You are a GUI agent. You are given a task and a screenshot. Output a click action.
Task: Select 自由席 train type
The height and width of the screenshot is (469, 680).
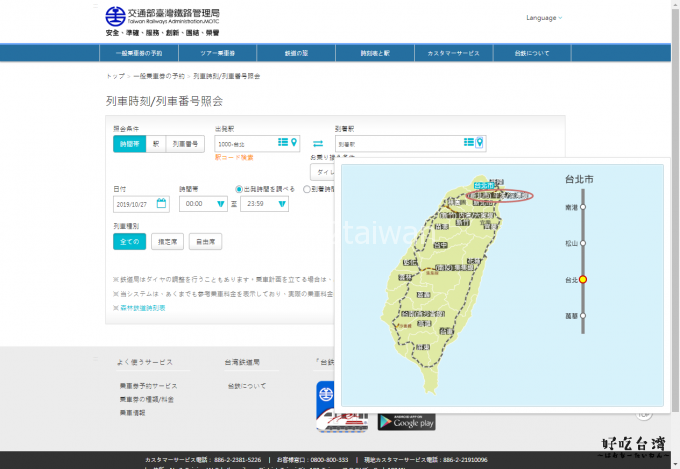click(205, 241)
